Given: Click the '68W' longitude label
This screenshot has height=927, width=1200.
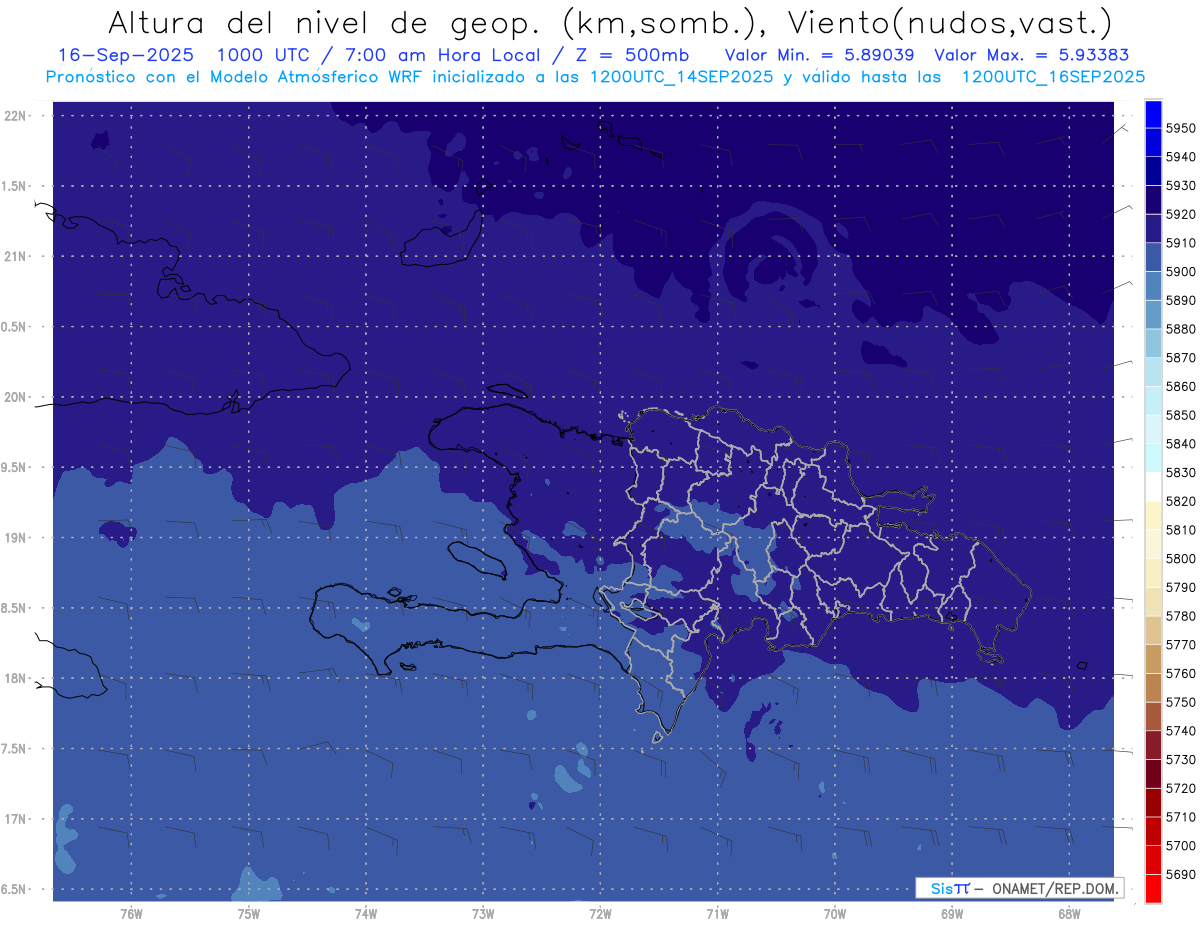Looking at the screenshot, I should pyautogui.click(x=1069, y=914).
